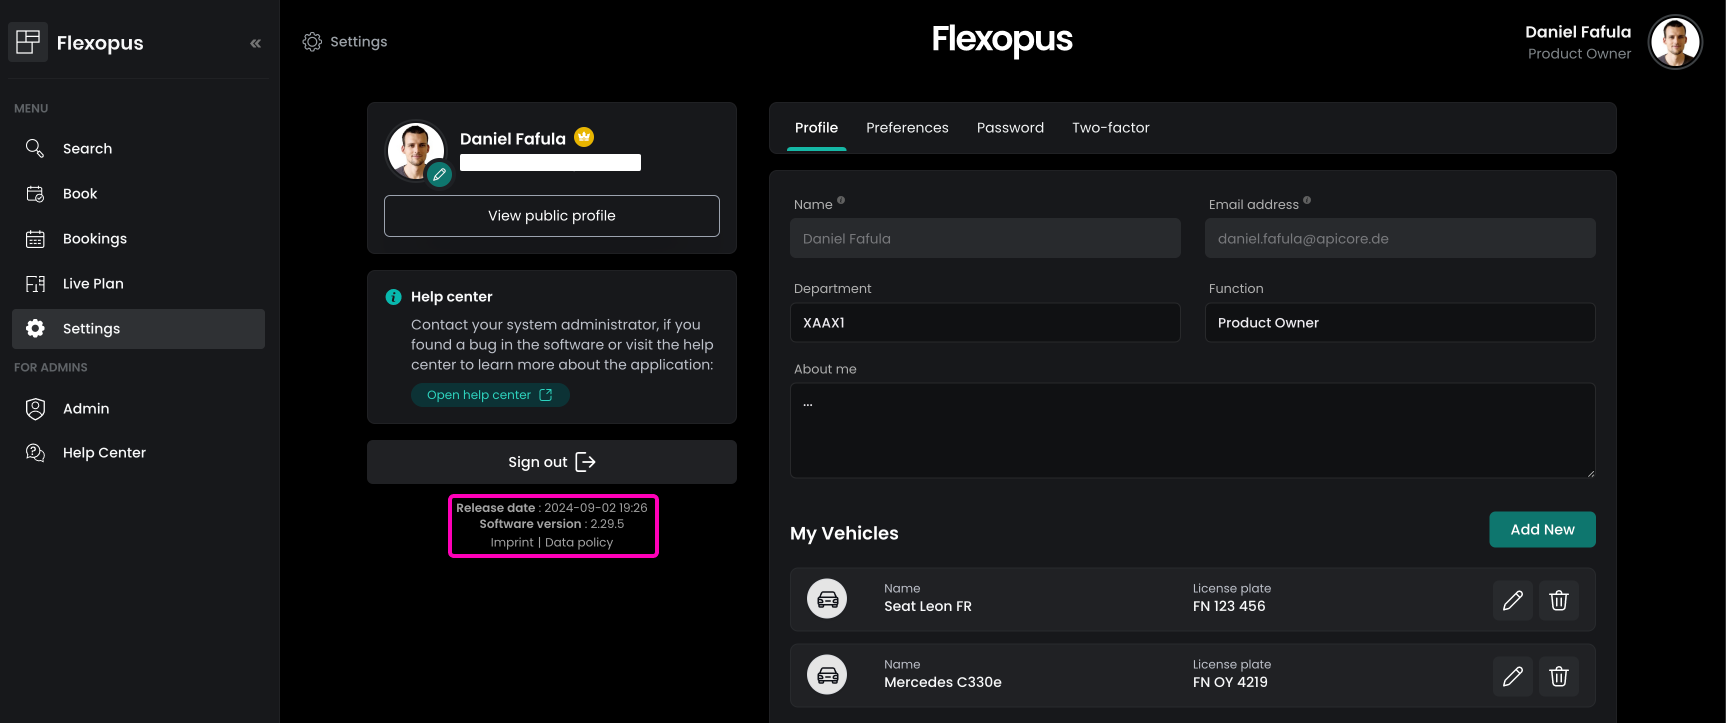Delete the Seat Leon FR vehicle
1726x723 pixels.
point(1558,600)
